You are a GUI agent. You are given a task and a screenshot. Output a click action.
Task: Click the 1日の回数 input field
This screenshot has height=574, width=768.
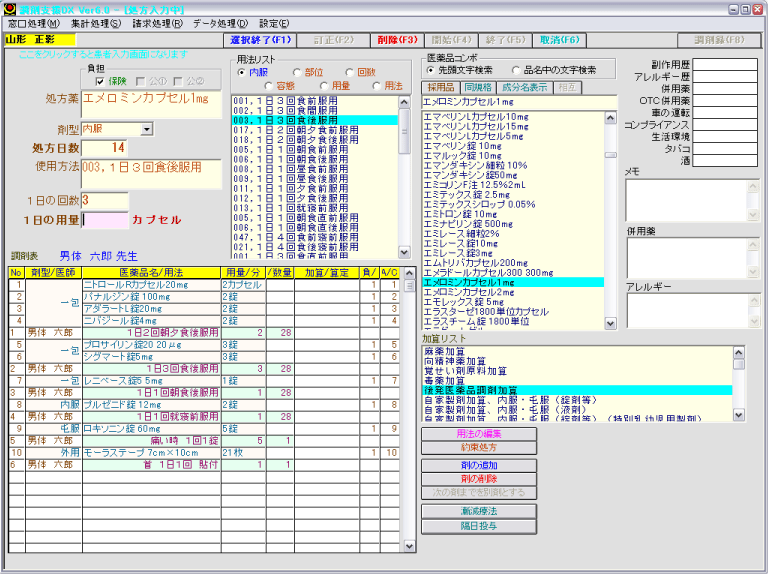coord(105,200)
